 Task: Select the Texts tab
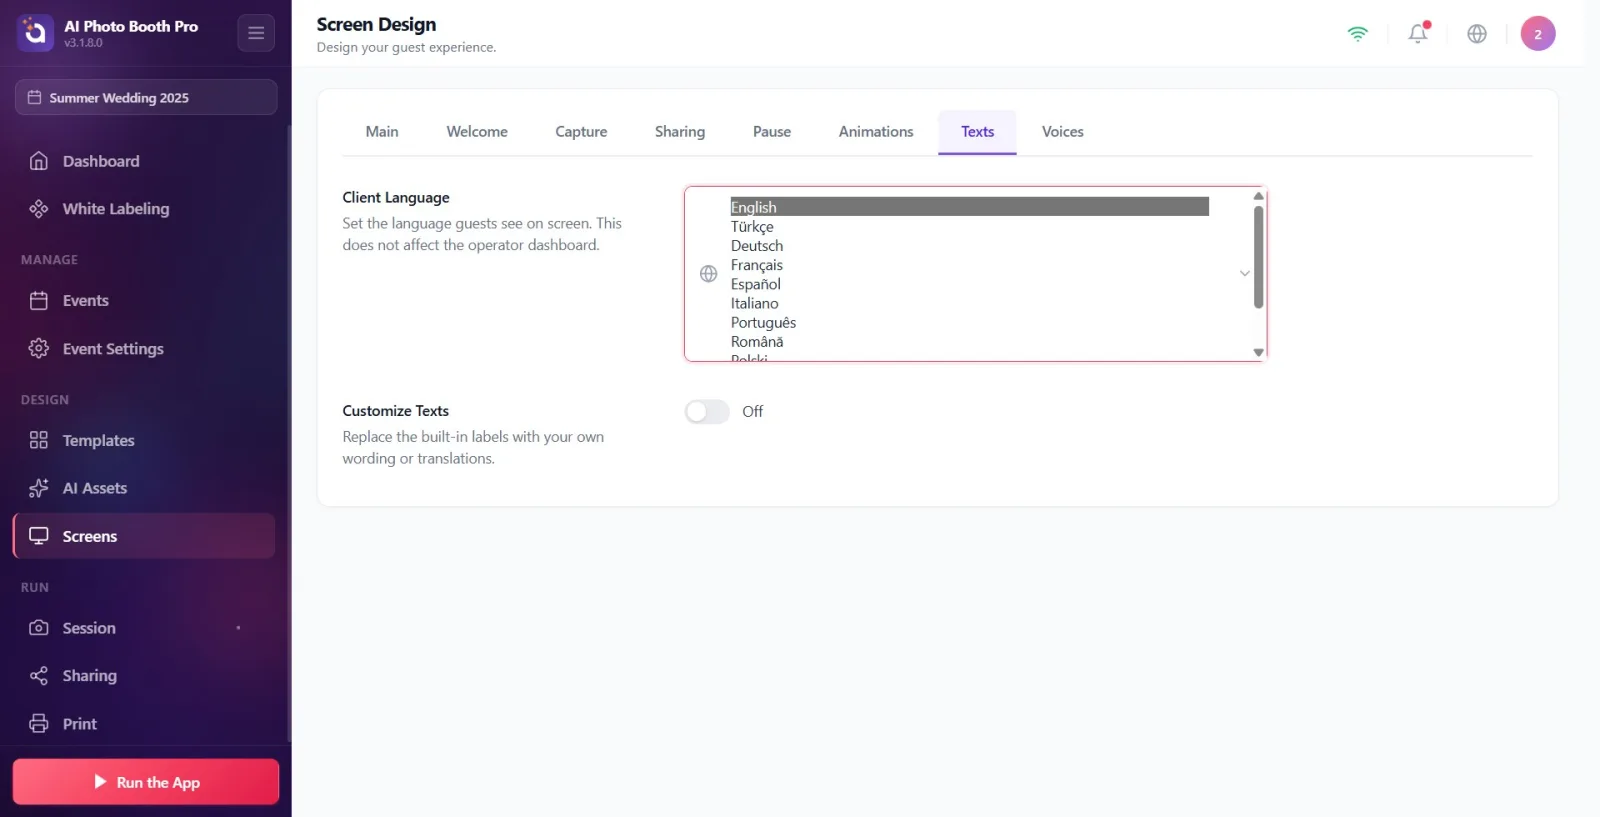coord(978,132)
